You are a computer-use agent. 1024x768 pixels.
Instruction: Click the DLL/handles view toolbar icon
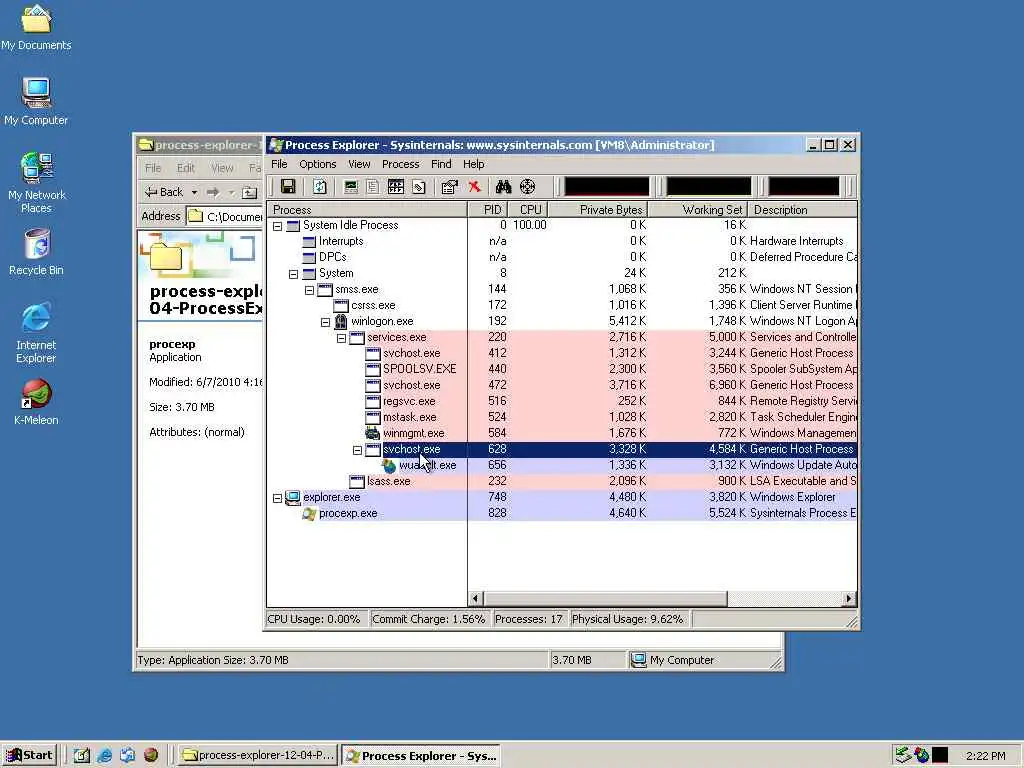(x=419, y=187)
